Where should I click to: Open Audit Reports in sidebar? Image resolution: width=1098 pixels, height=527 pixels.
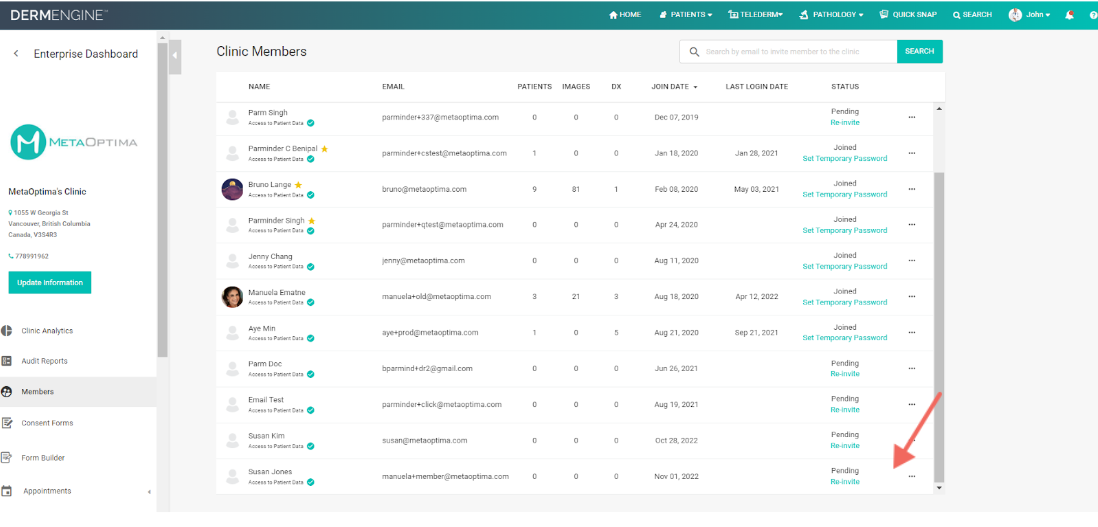click(44, 361)
